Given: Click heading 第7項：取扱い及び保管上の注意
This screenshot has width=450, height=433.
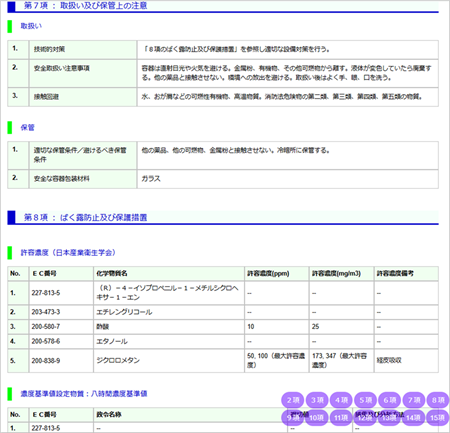Looking at the screenshot, I should (86, 6).
